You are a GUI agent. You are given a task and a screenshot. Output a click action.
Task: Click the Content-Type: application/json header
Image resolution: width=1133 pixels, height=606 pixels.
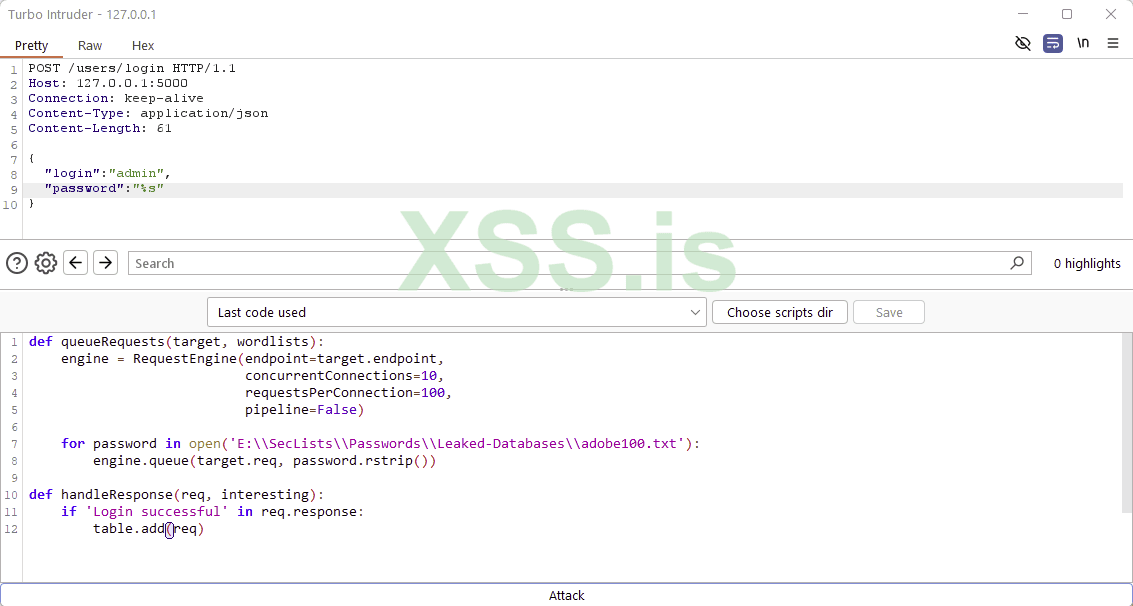[x=148, y=113]
